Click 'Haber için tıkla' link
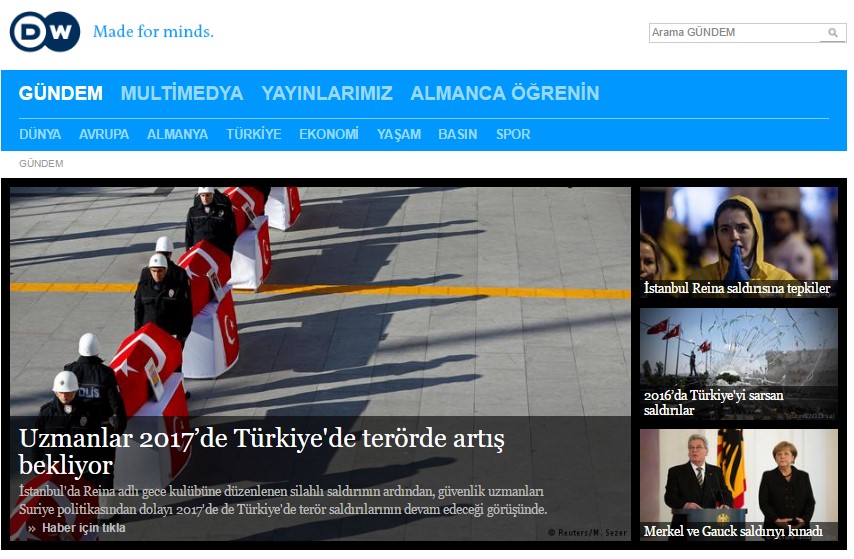This screenshot has width=854, height=559. [x=83, y=528]
